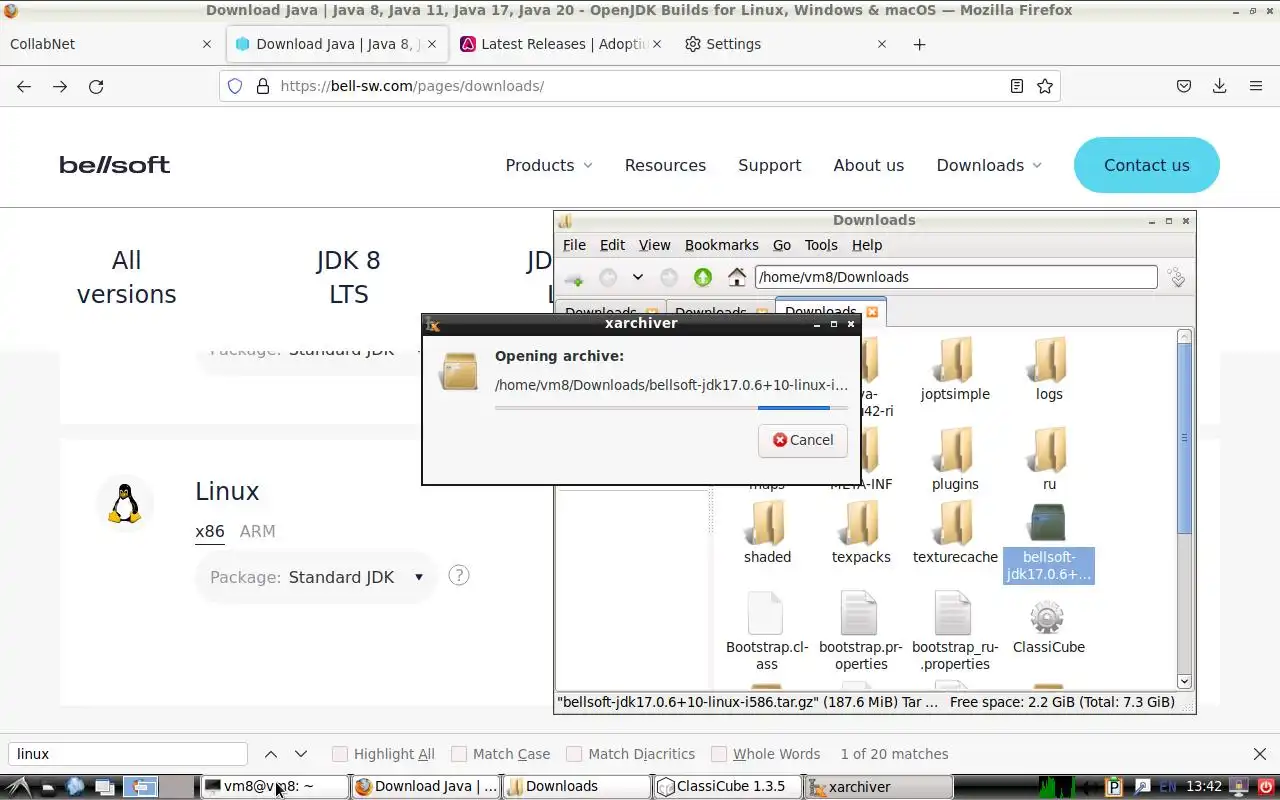
Task: Select the ru folder
Action: coord(1049,460)
